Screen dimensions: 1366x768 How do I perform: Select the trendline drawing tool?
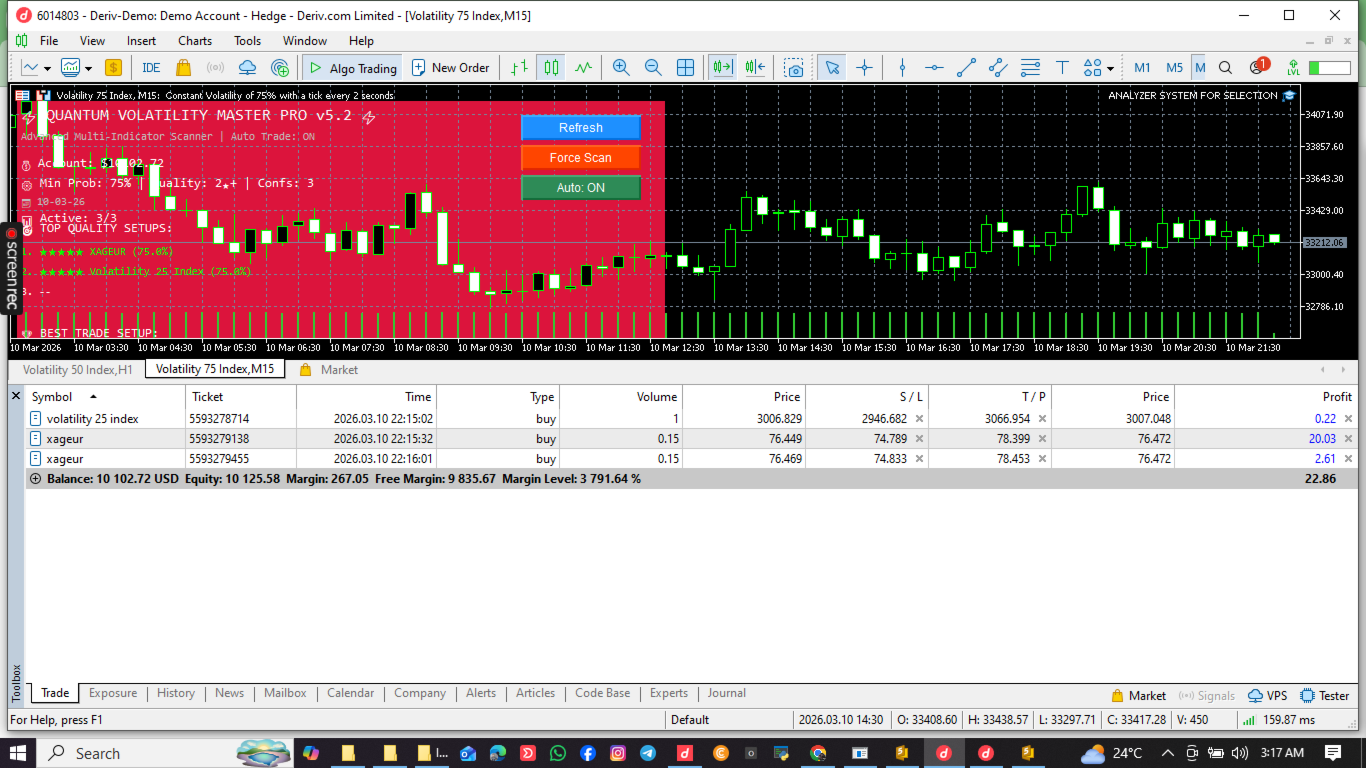point(966,68)
